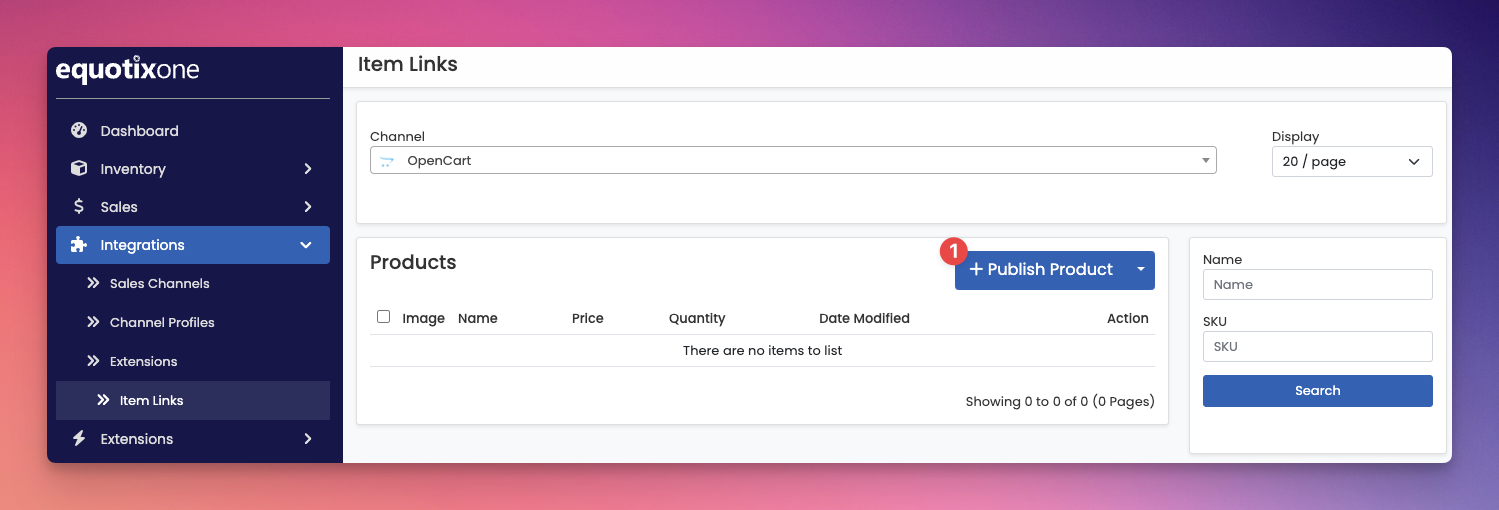Click the Sales dollar sign icon

coord(79,207)
